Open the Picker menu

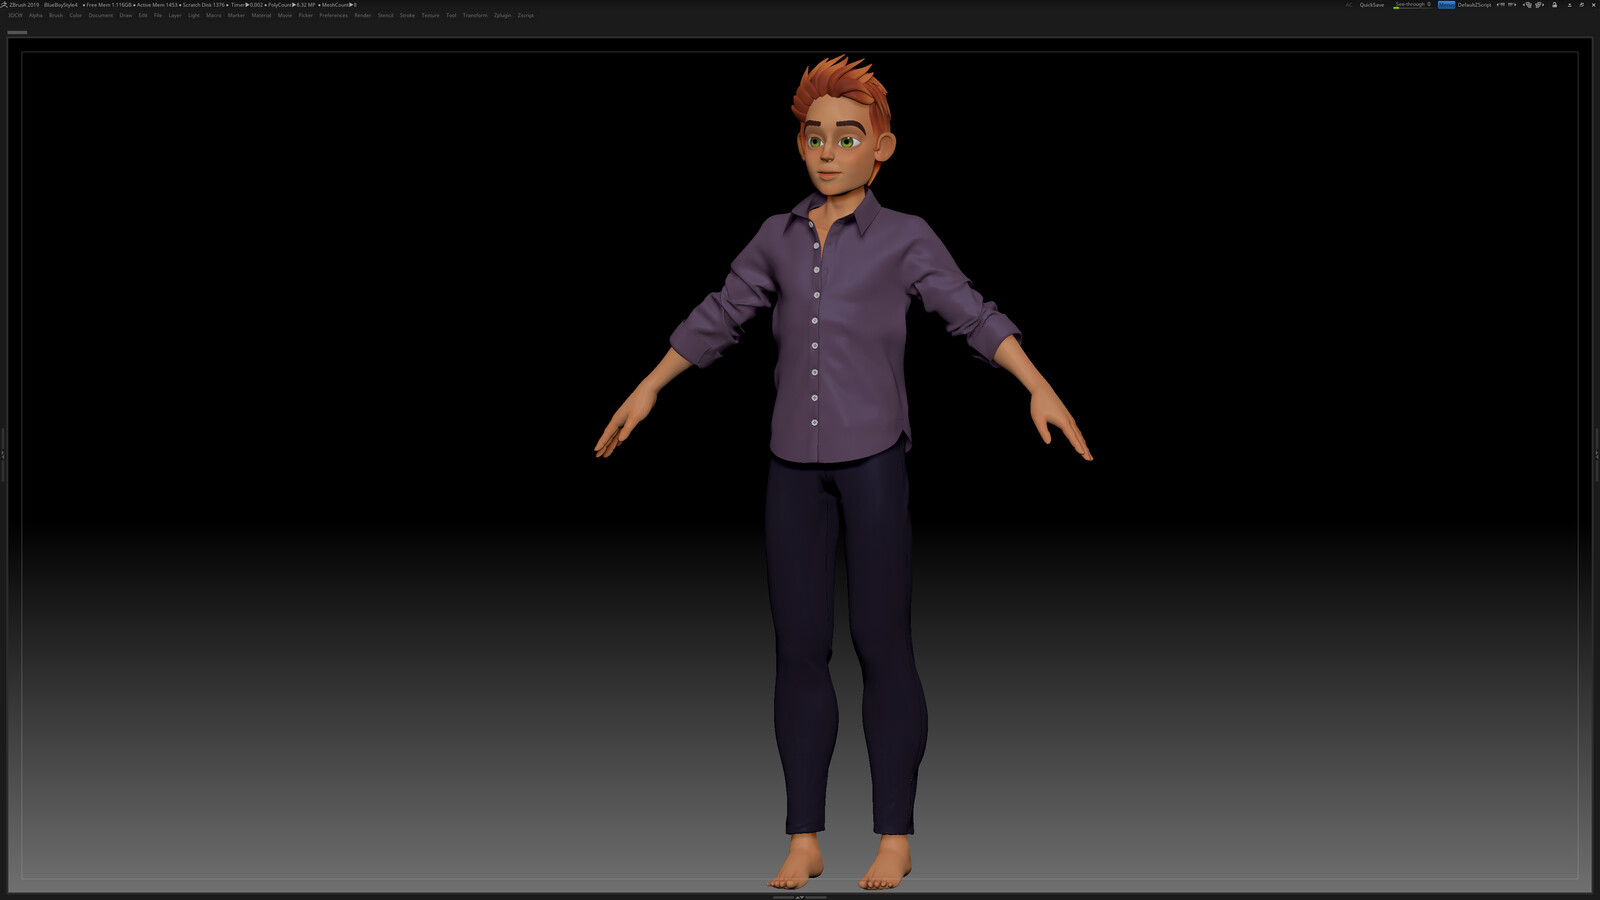(306, 15)
